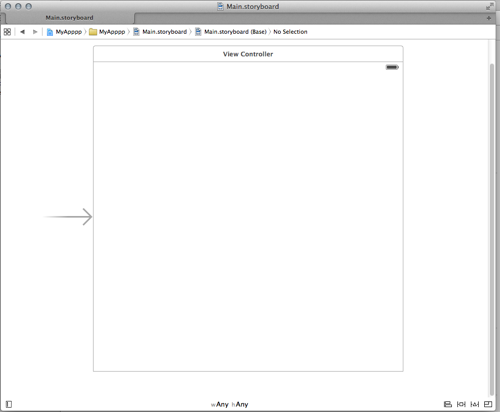This screenshot has height=412, width=500.
Task: Click the battery status bar icon
Action: click(x=392, y=67)
